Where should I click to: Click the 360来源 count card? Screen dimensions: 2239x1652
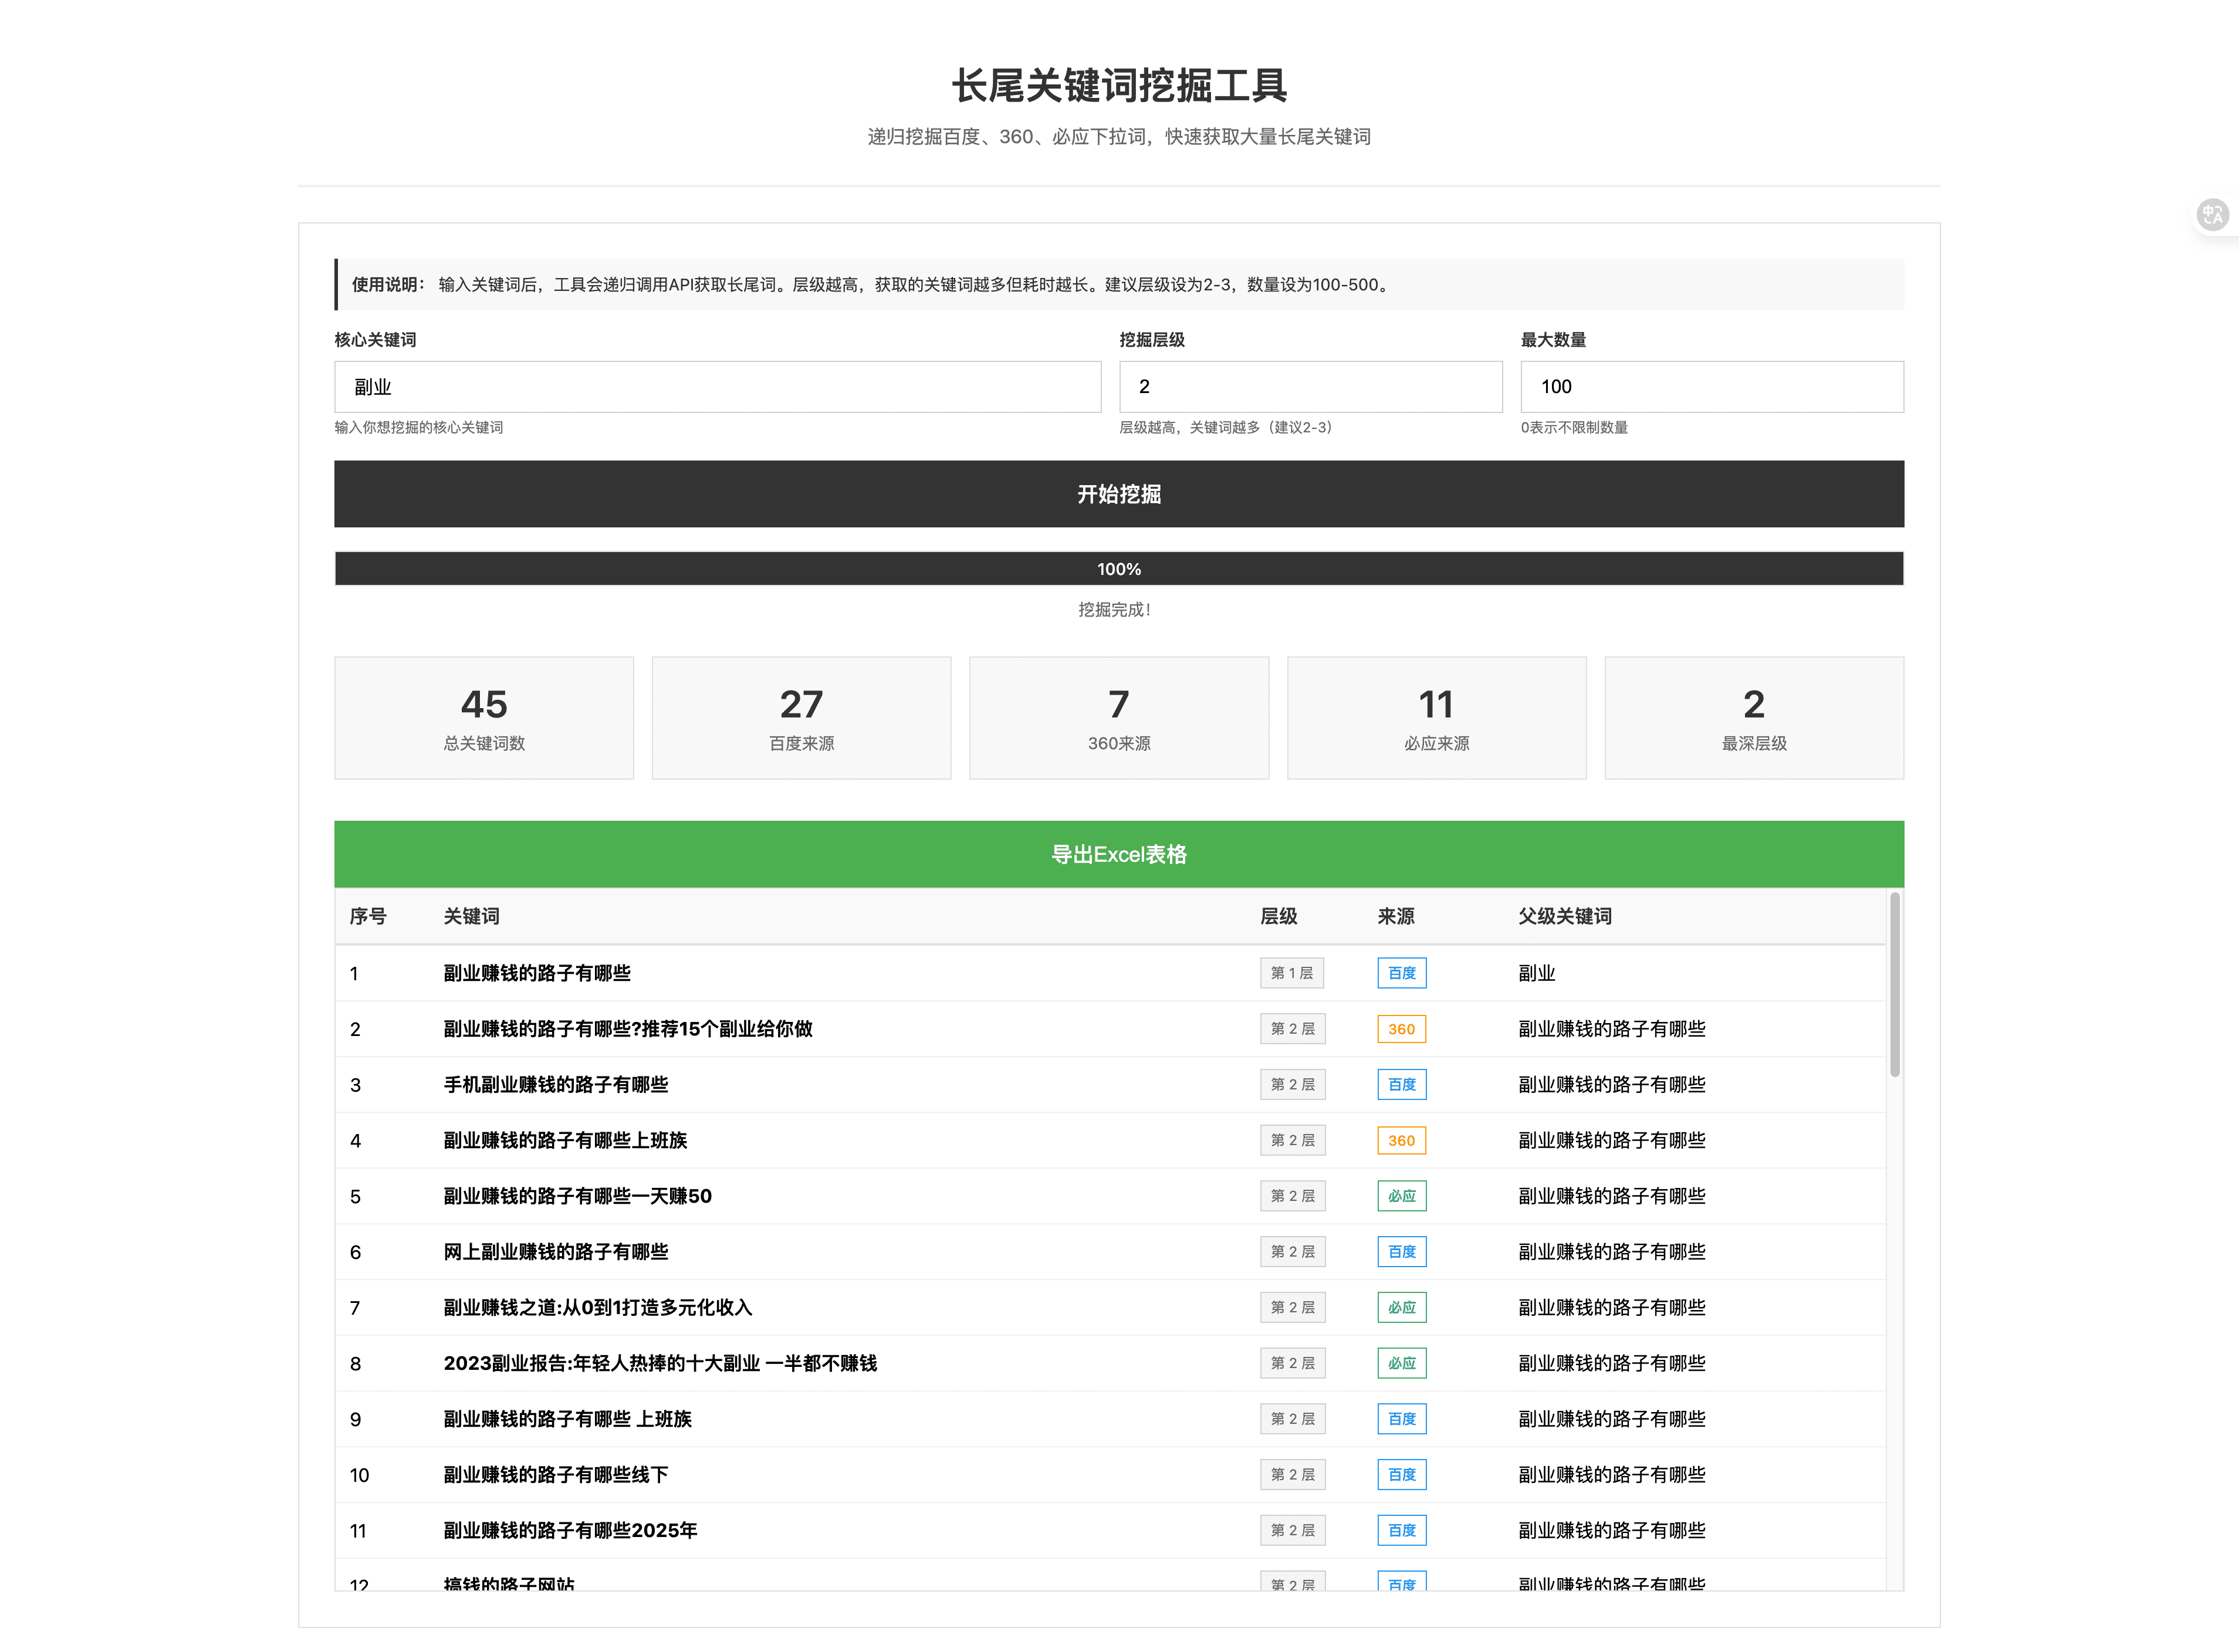point(1118,718)
